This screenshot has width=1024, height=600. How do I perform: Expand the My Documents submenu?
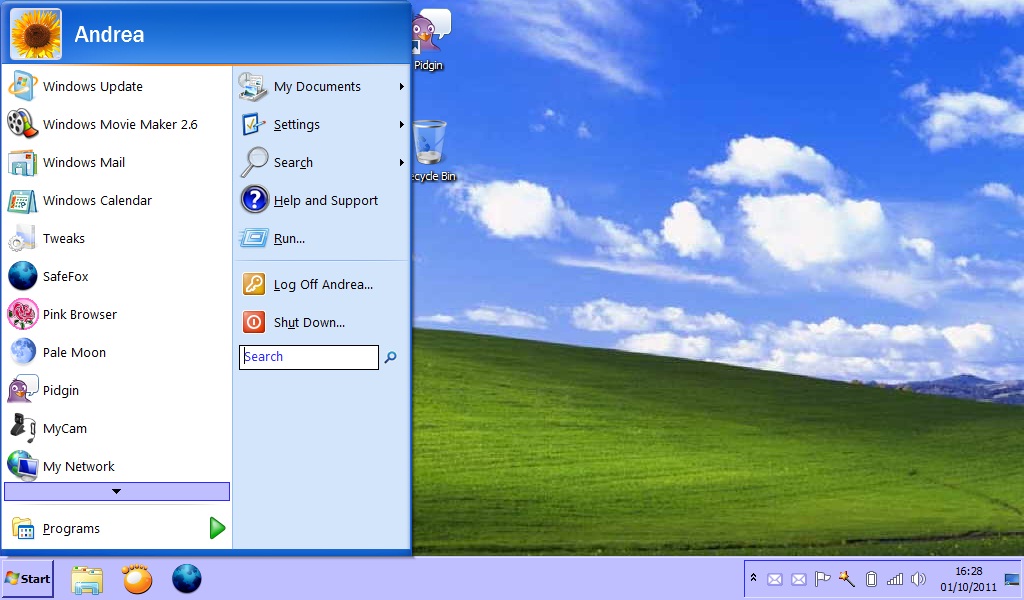coord(322,86)
